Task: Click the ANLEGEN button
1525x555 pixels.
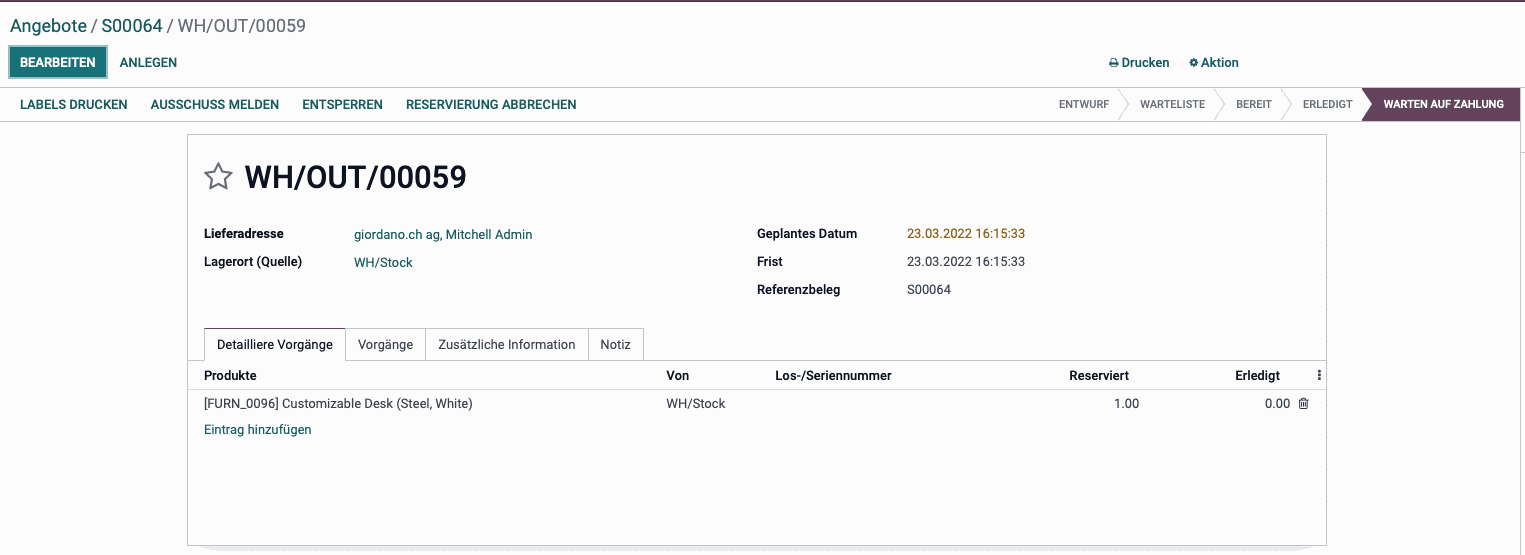Action: tap(148, 62)
